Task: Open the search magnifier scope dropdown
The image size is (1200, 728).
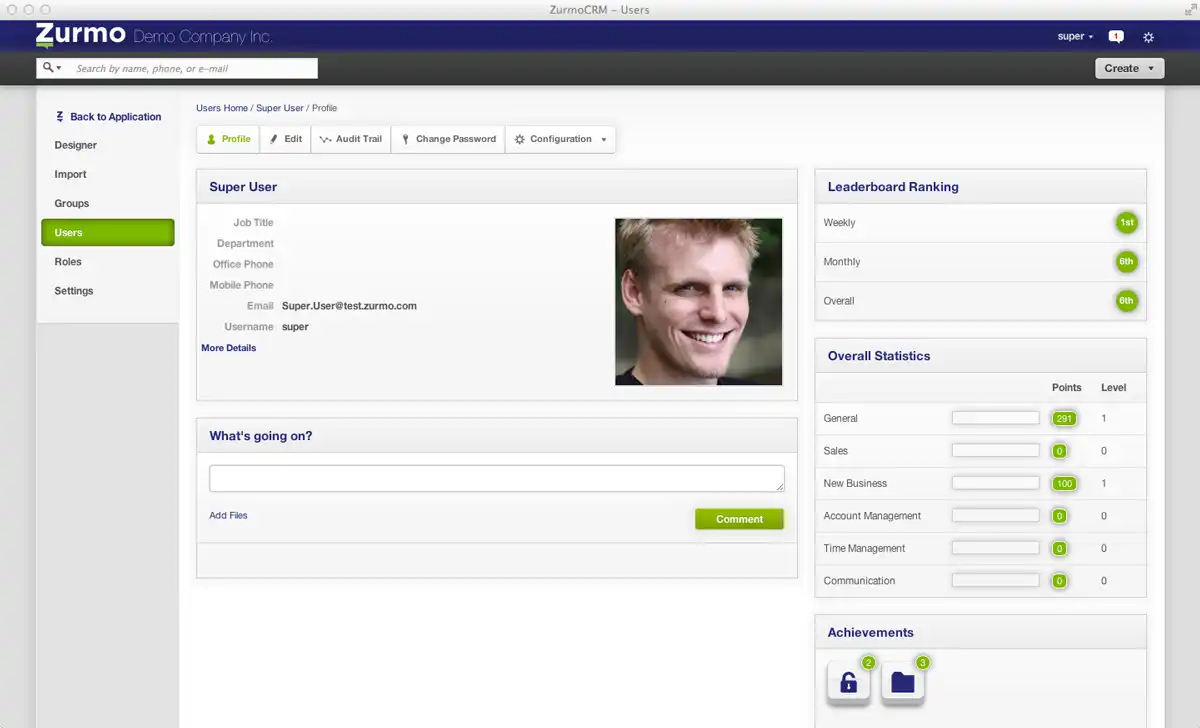Action: point(52,68)
